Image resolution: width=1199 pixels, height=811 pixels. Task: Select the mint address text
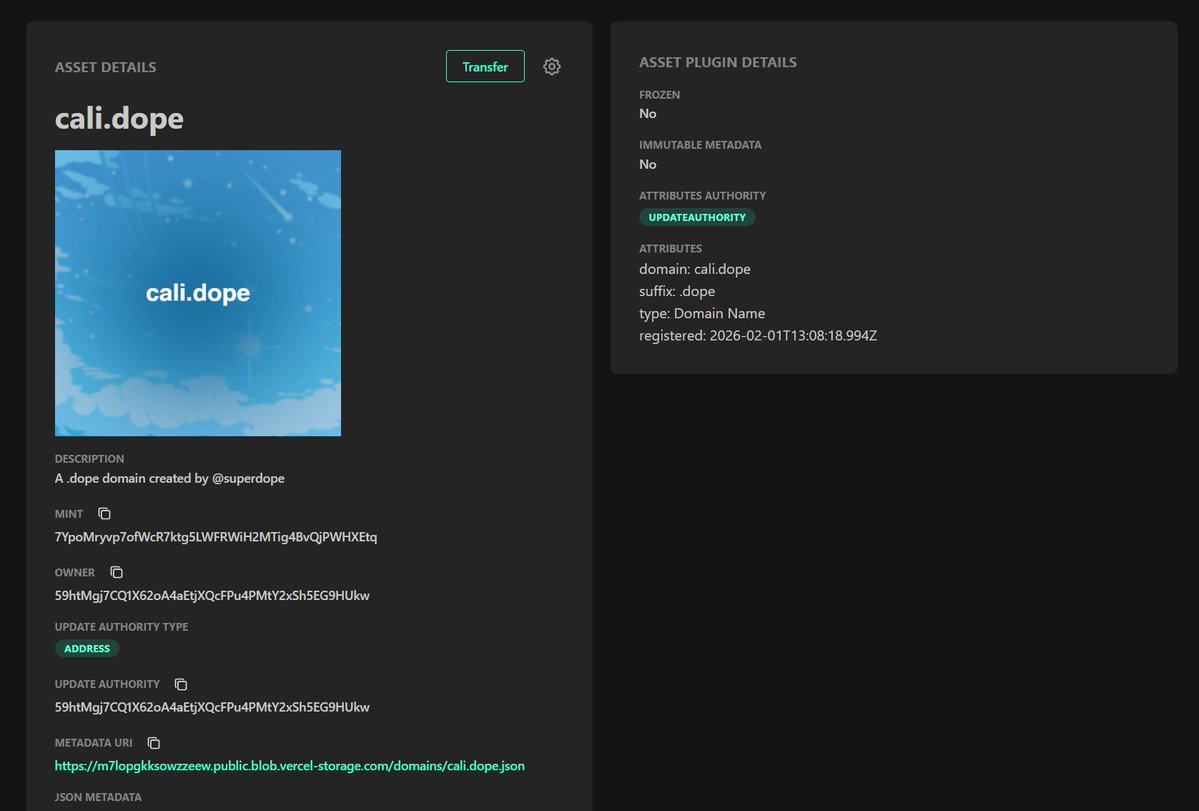[x=215, y=536]
